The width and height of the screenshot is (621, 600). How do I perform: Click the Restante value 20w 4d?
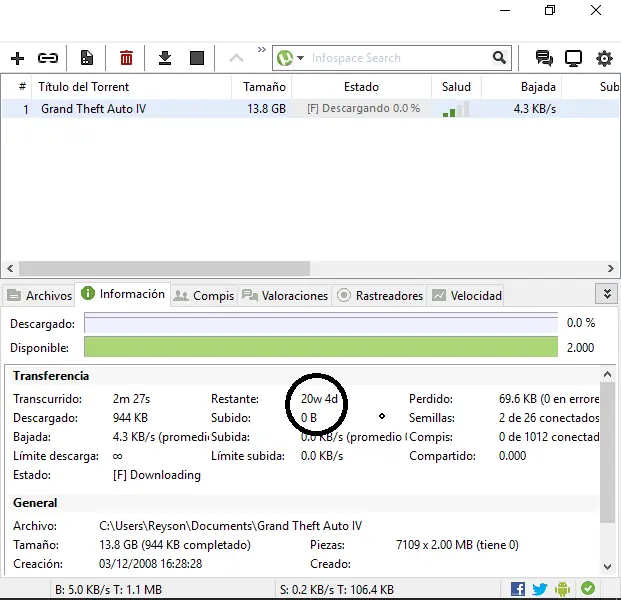click(x=319, y=398)
